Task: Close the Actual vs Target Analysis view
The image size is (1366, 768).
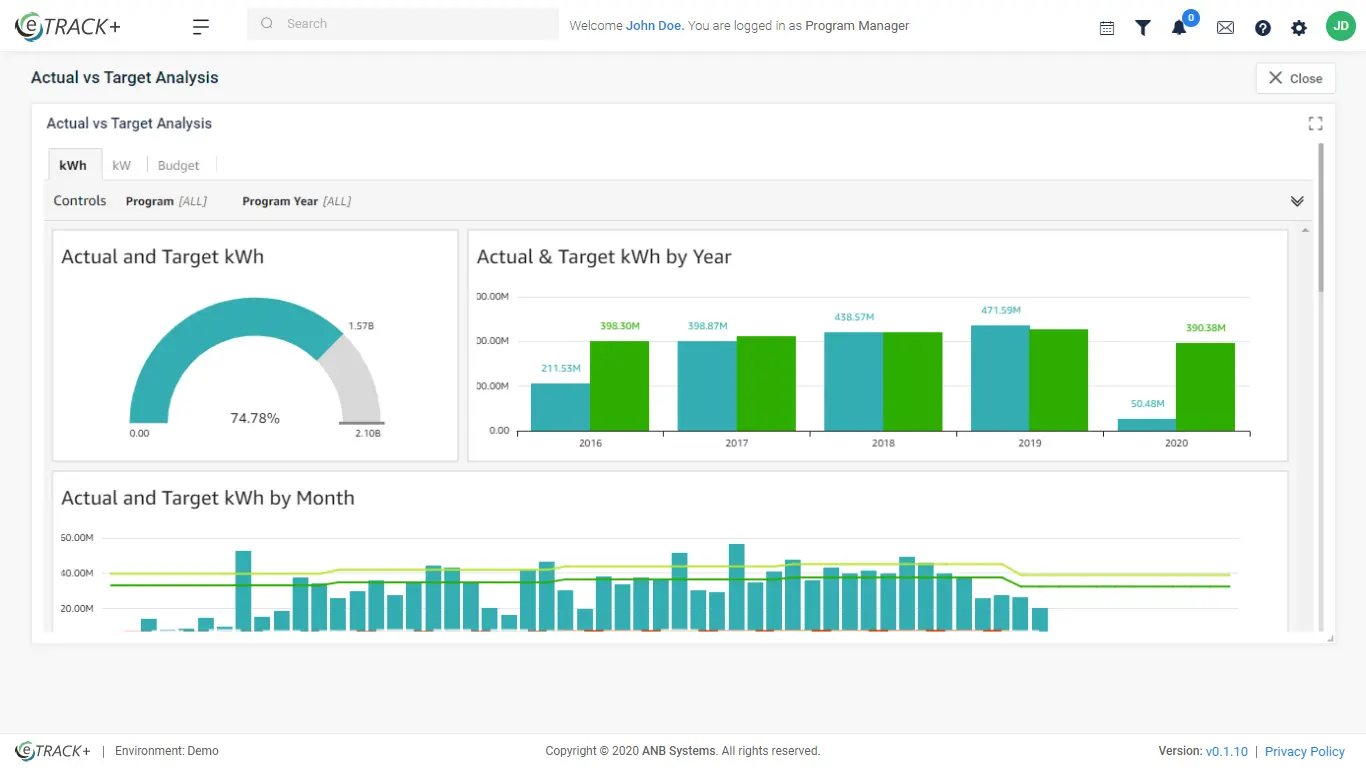Action: 1295,77
